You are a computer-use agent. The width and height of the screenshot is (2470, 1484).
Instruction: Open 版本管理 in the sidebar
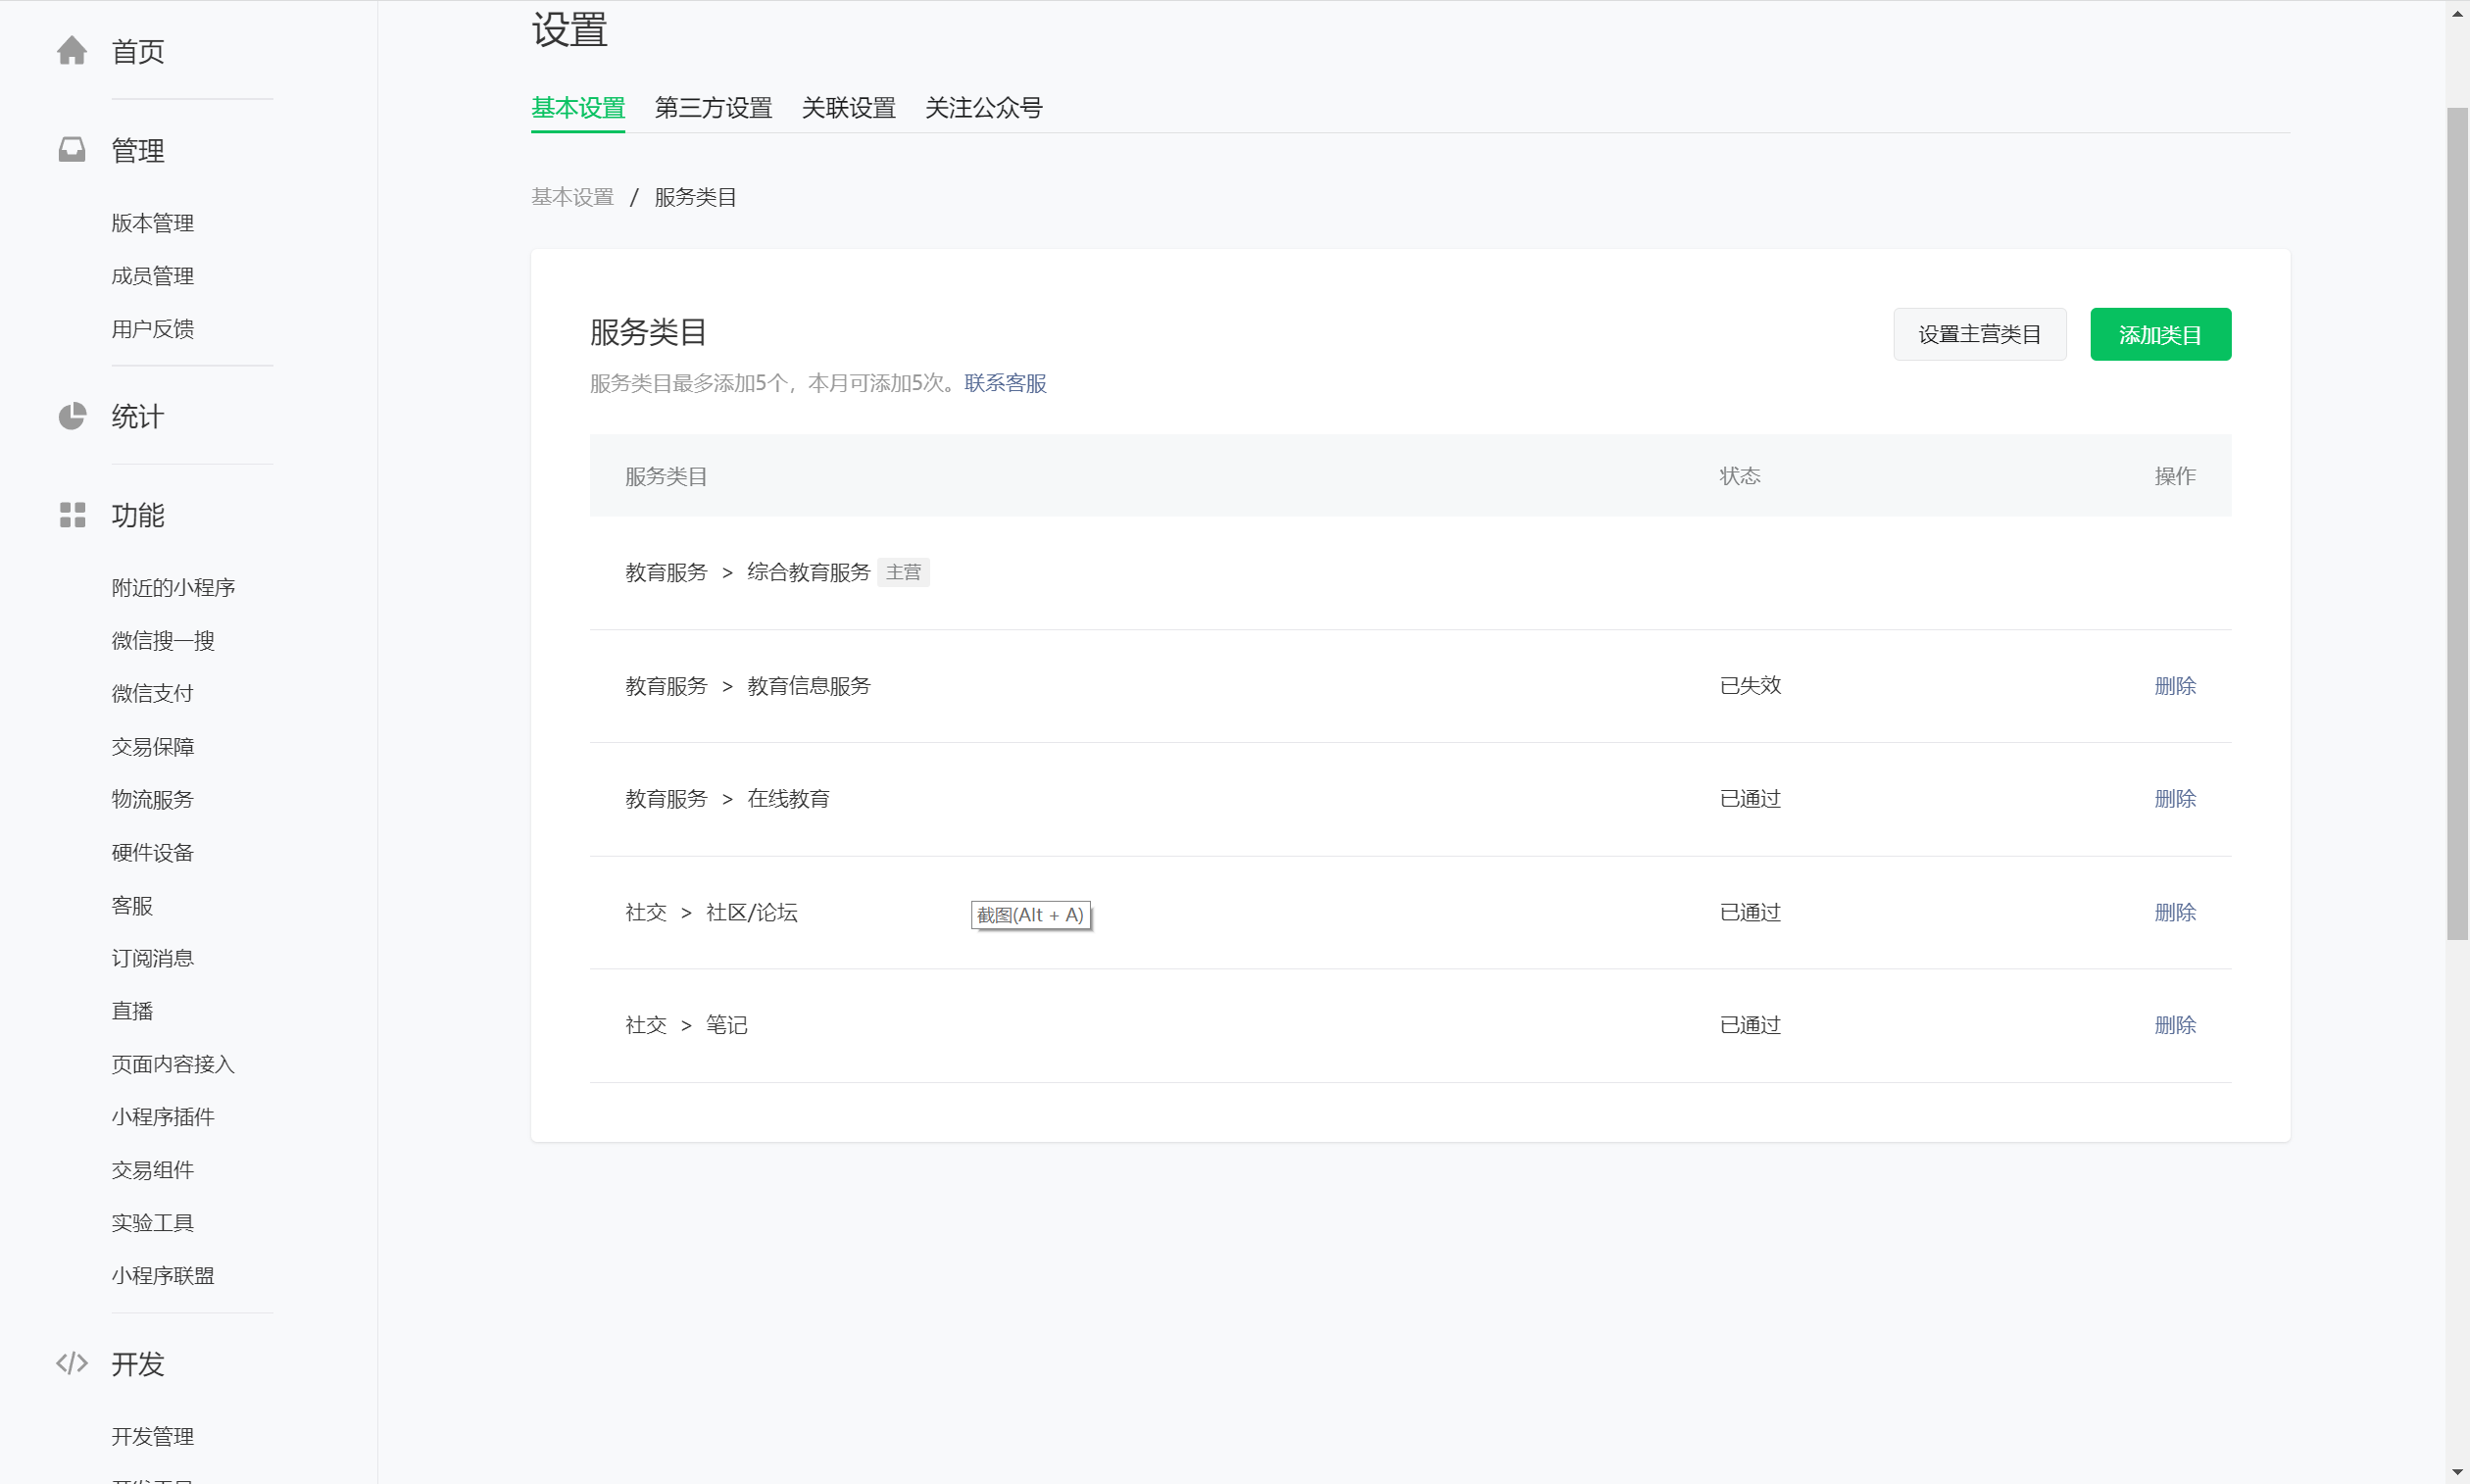point(152,223)
